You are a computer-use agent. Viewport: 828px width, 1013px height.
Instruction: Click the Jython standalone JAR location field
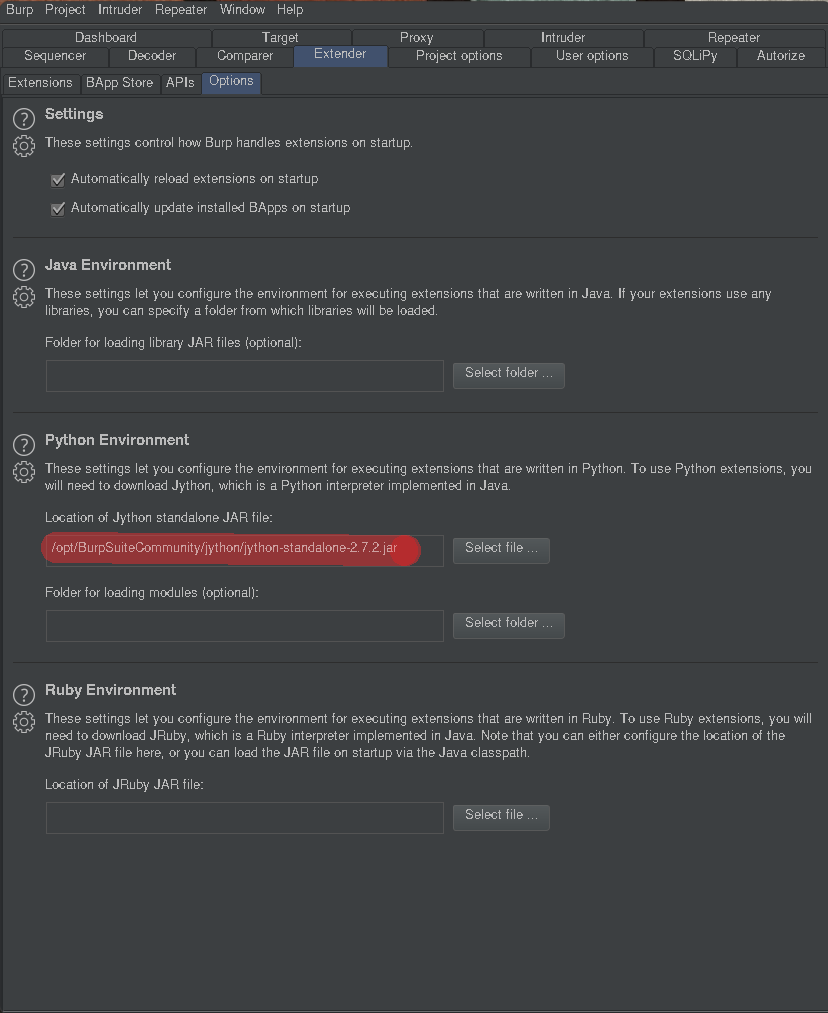(244, 549)
